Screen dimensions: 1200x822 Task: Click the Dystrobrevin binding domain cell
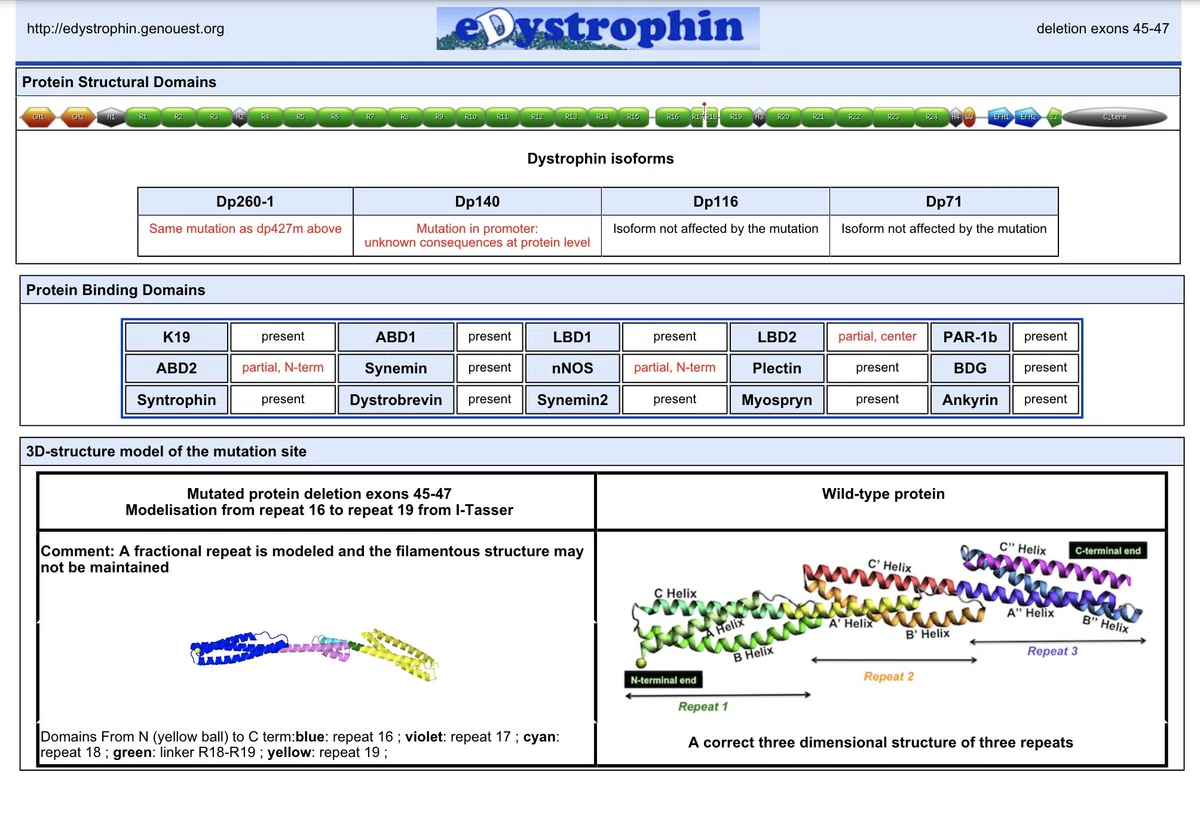click(395, 399)
